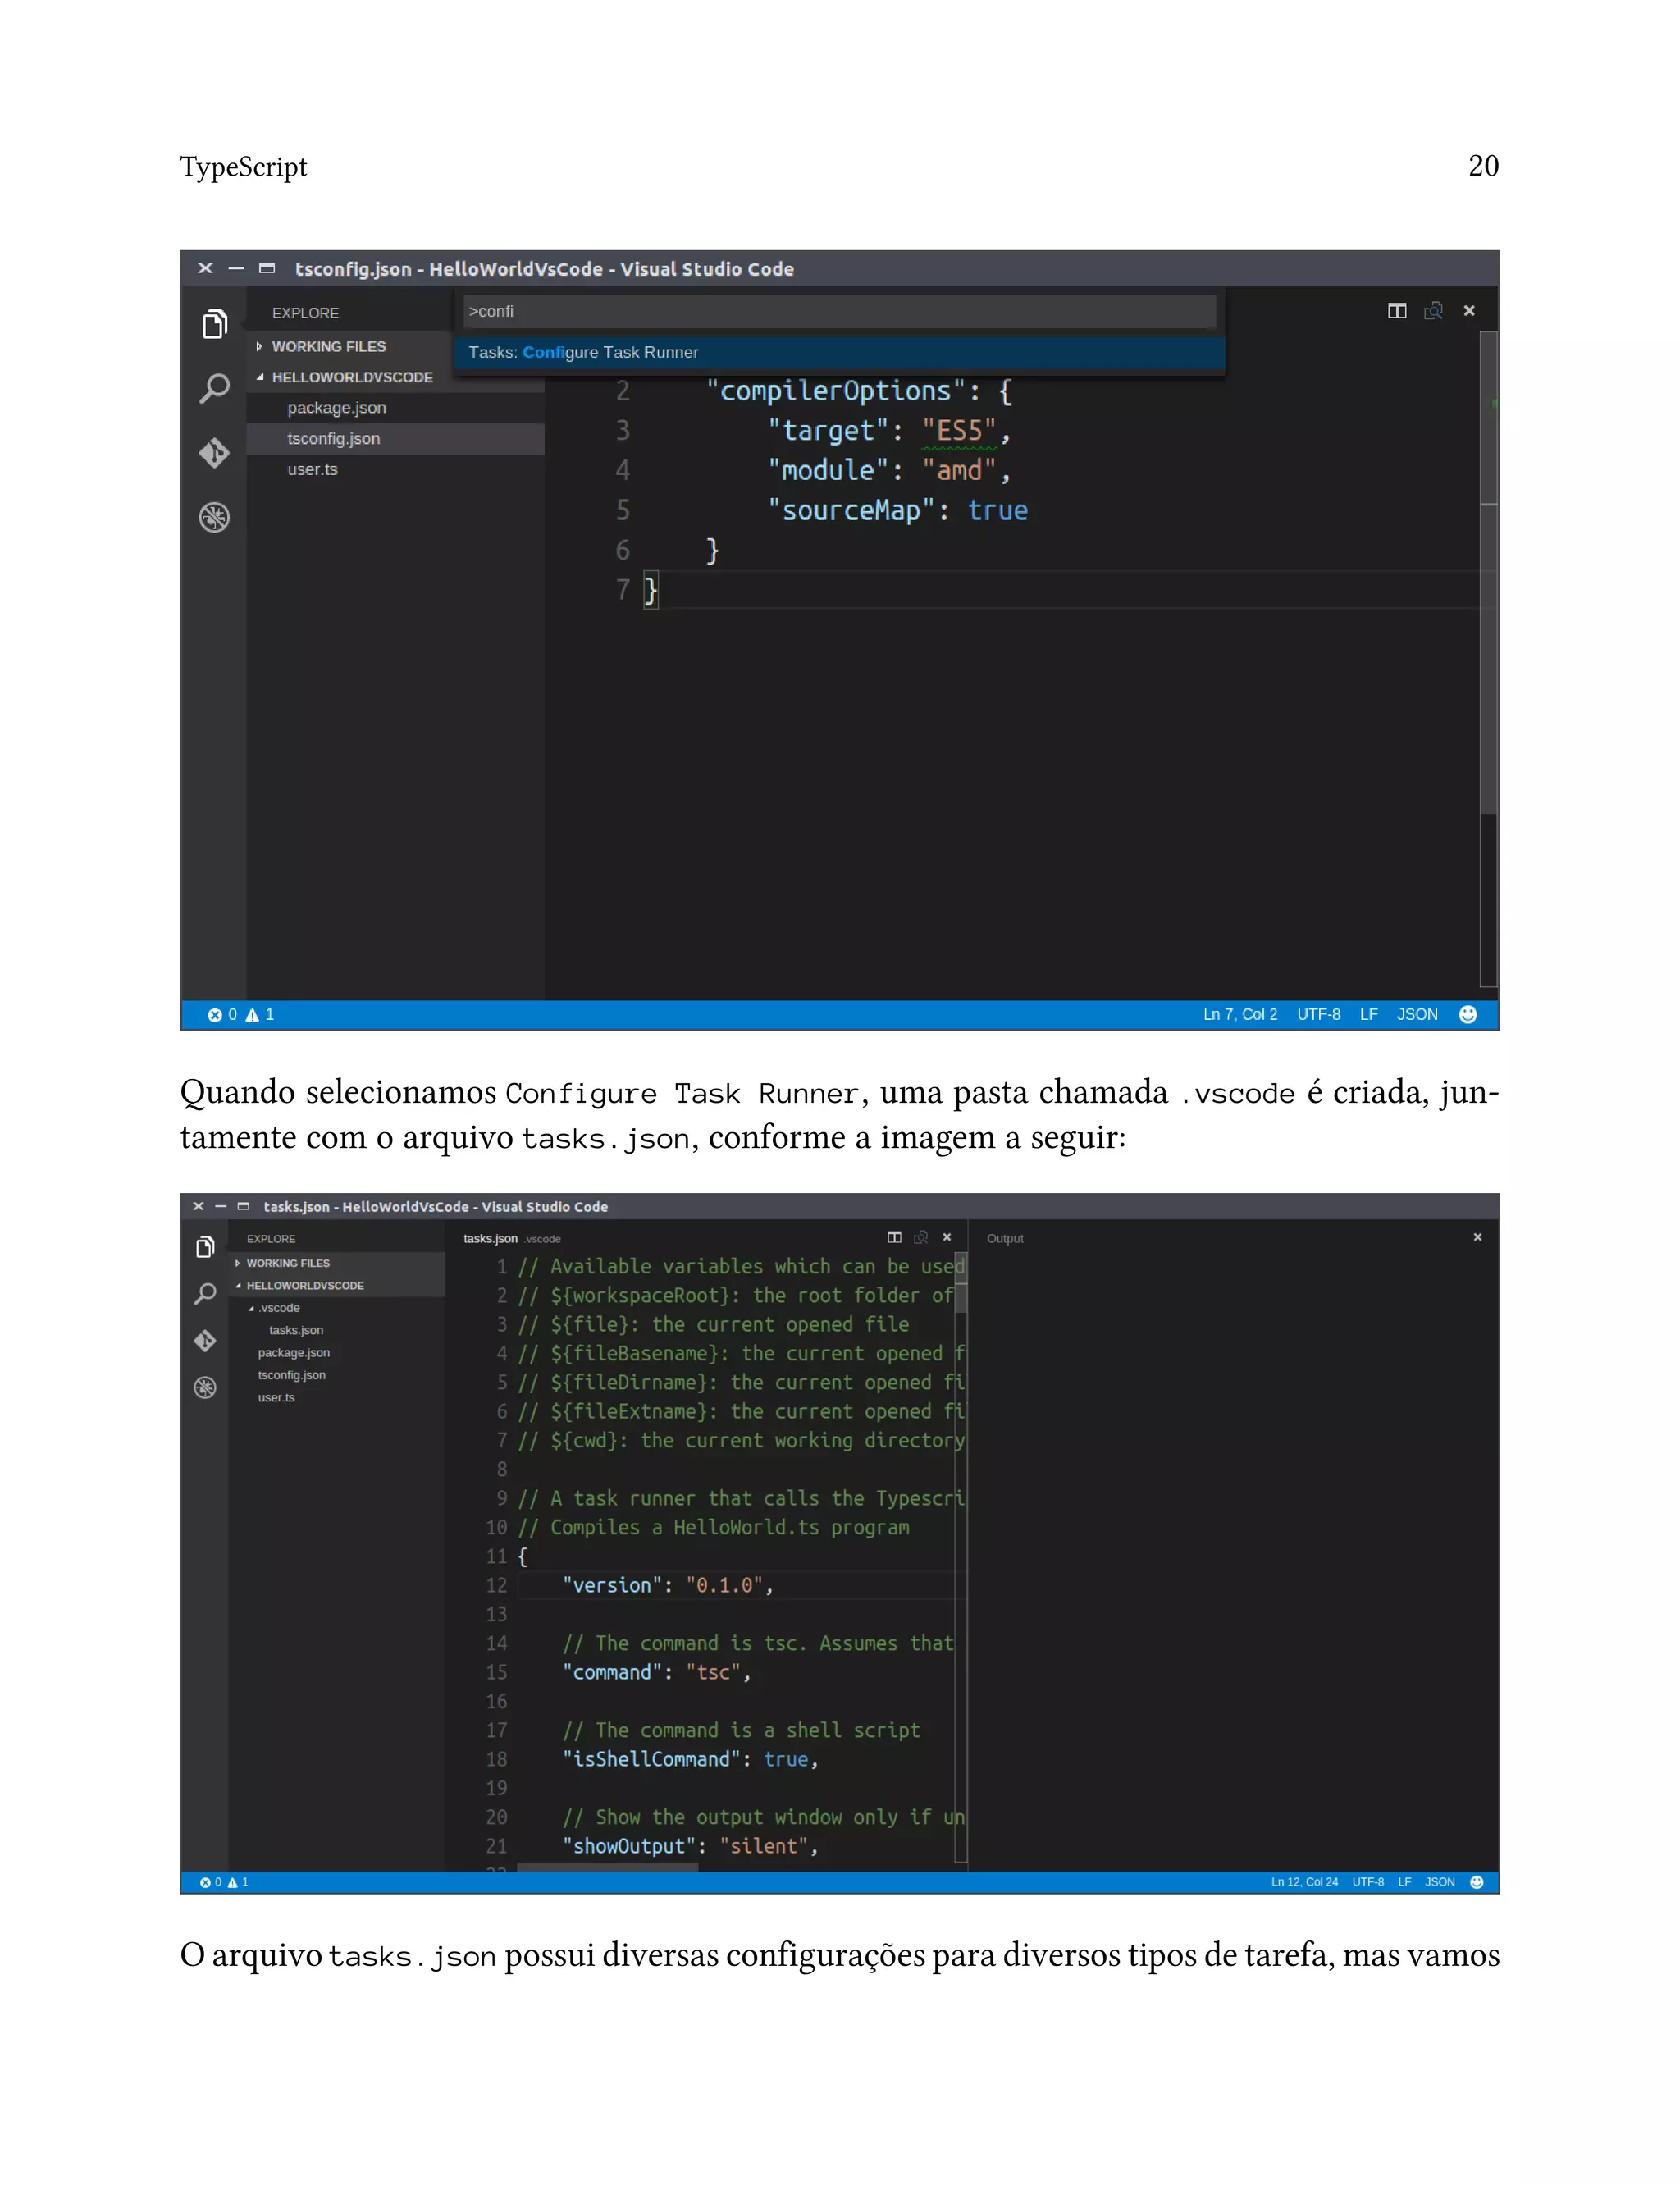Screen dimensions: 1680x2185
Task: Click JSON language mode in bottom status bar
Action: point(1440,1882)
